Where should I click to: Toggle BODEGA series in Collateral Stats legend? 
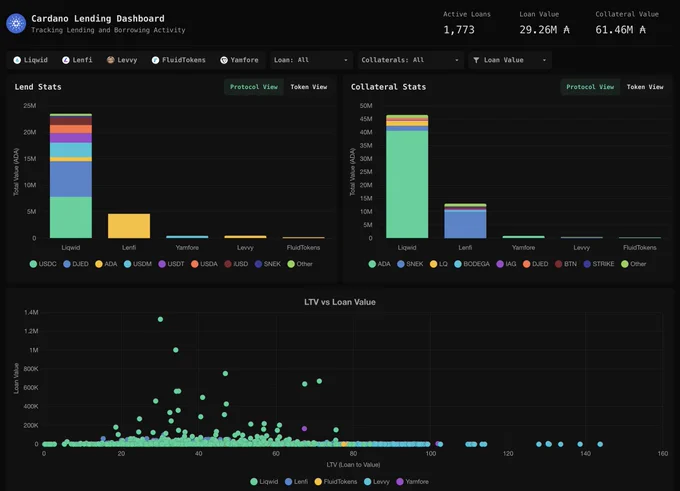472,264
